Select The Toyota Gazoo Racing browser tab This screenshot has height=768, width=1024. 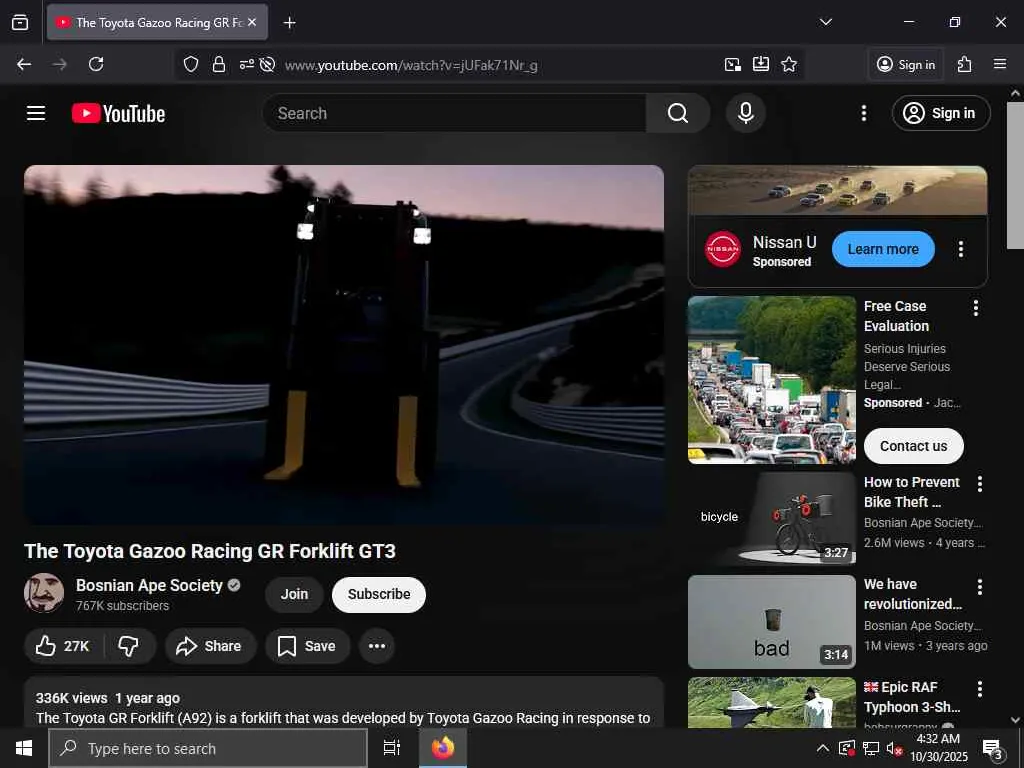coord(157,22)
